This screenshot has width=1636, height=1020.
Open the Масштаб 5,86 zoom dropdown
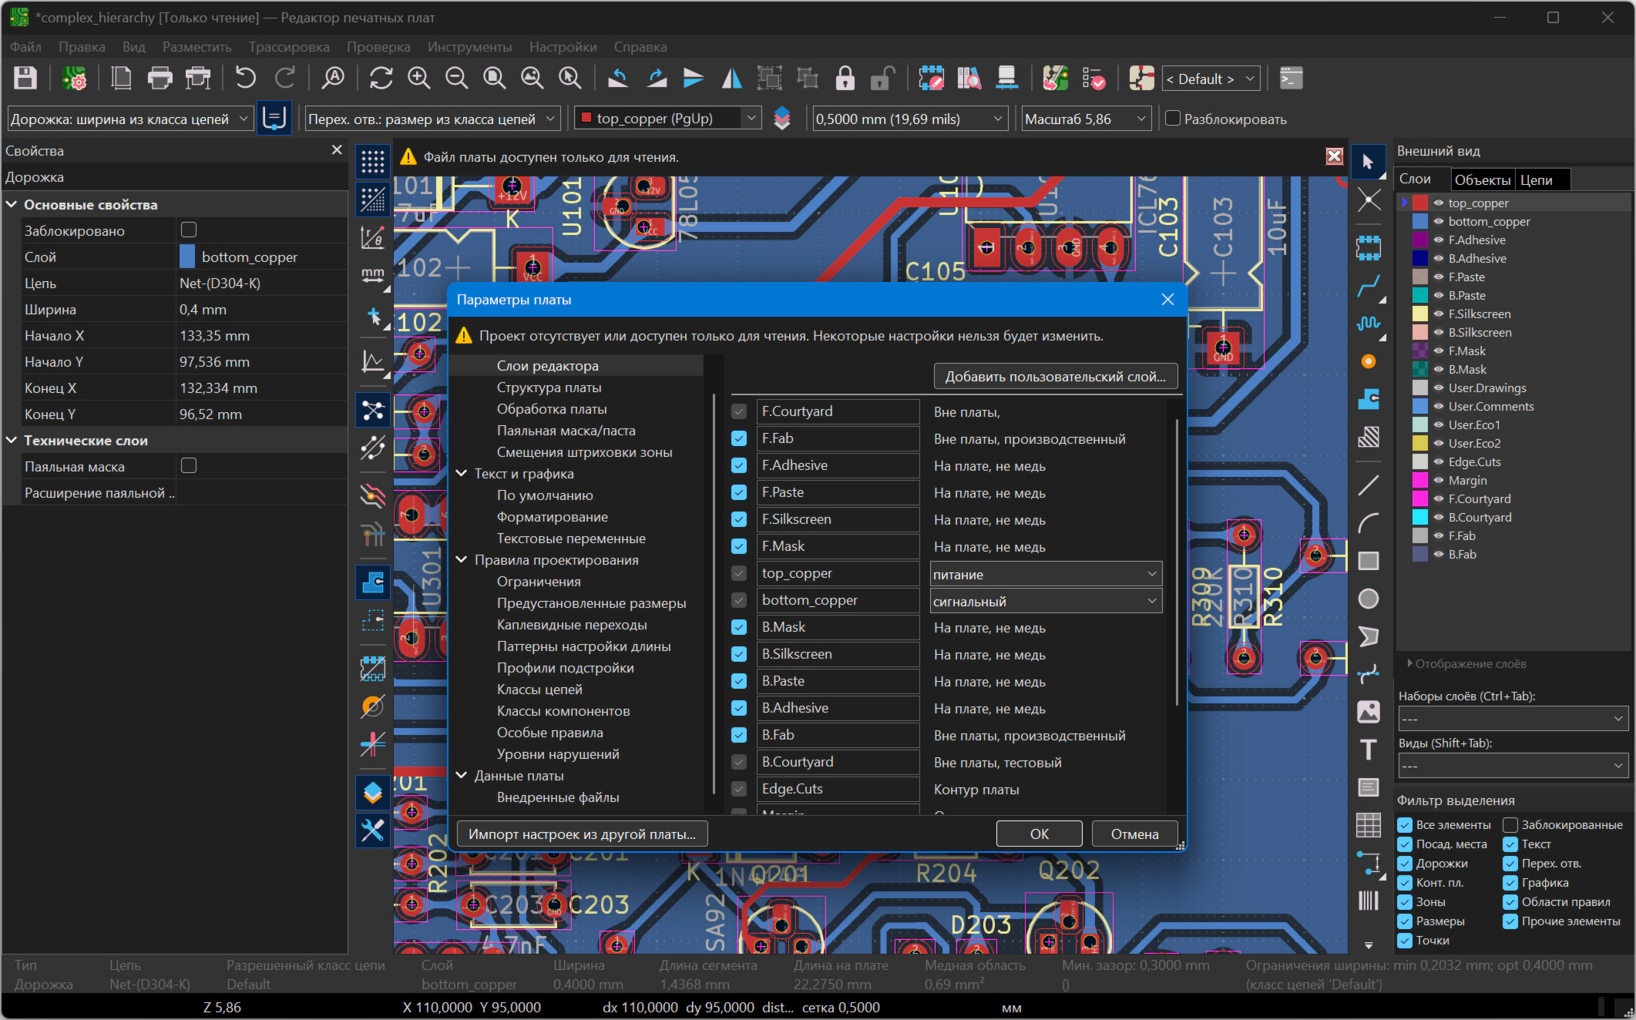point(1085,119)
